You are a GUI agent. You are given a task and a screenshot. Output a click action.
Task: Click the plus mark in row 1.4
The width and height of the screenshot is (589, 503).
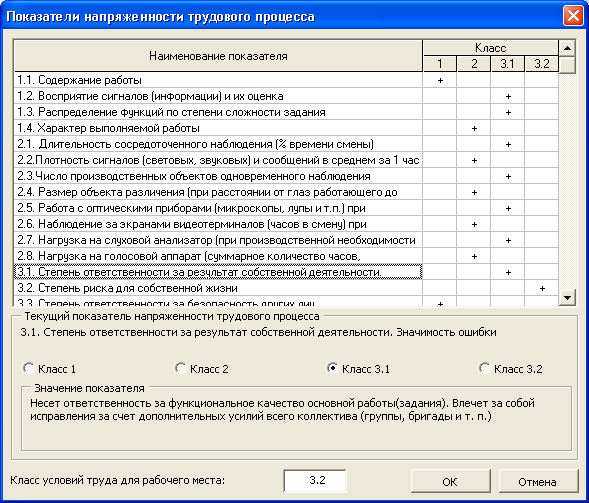point(474,128)
